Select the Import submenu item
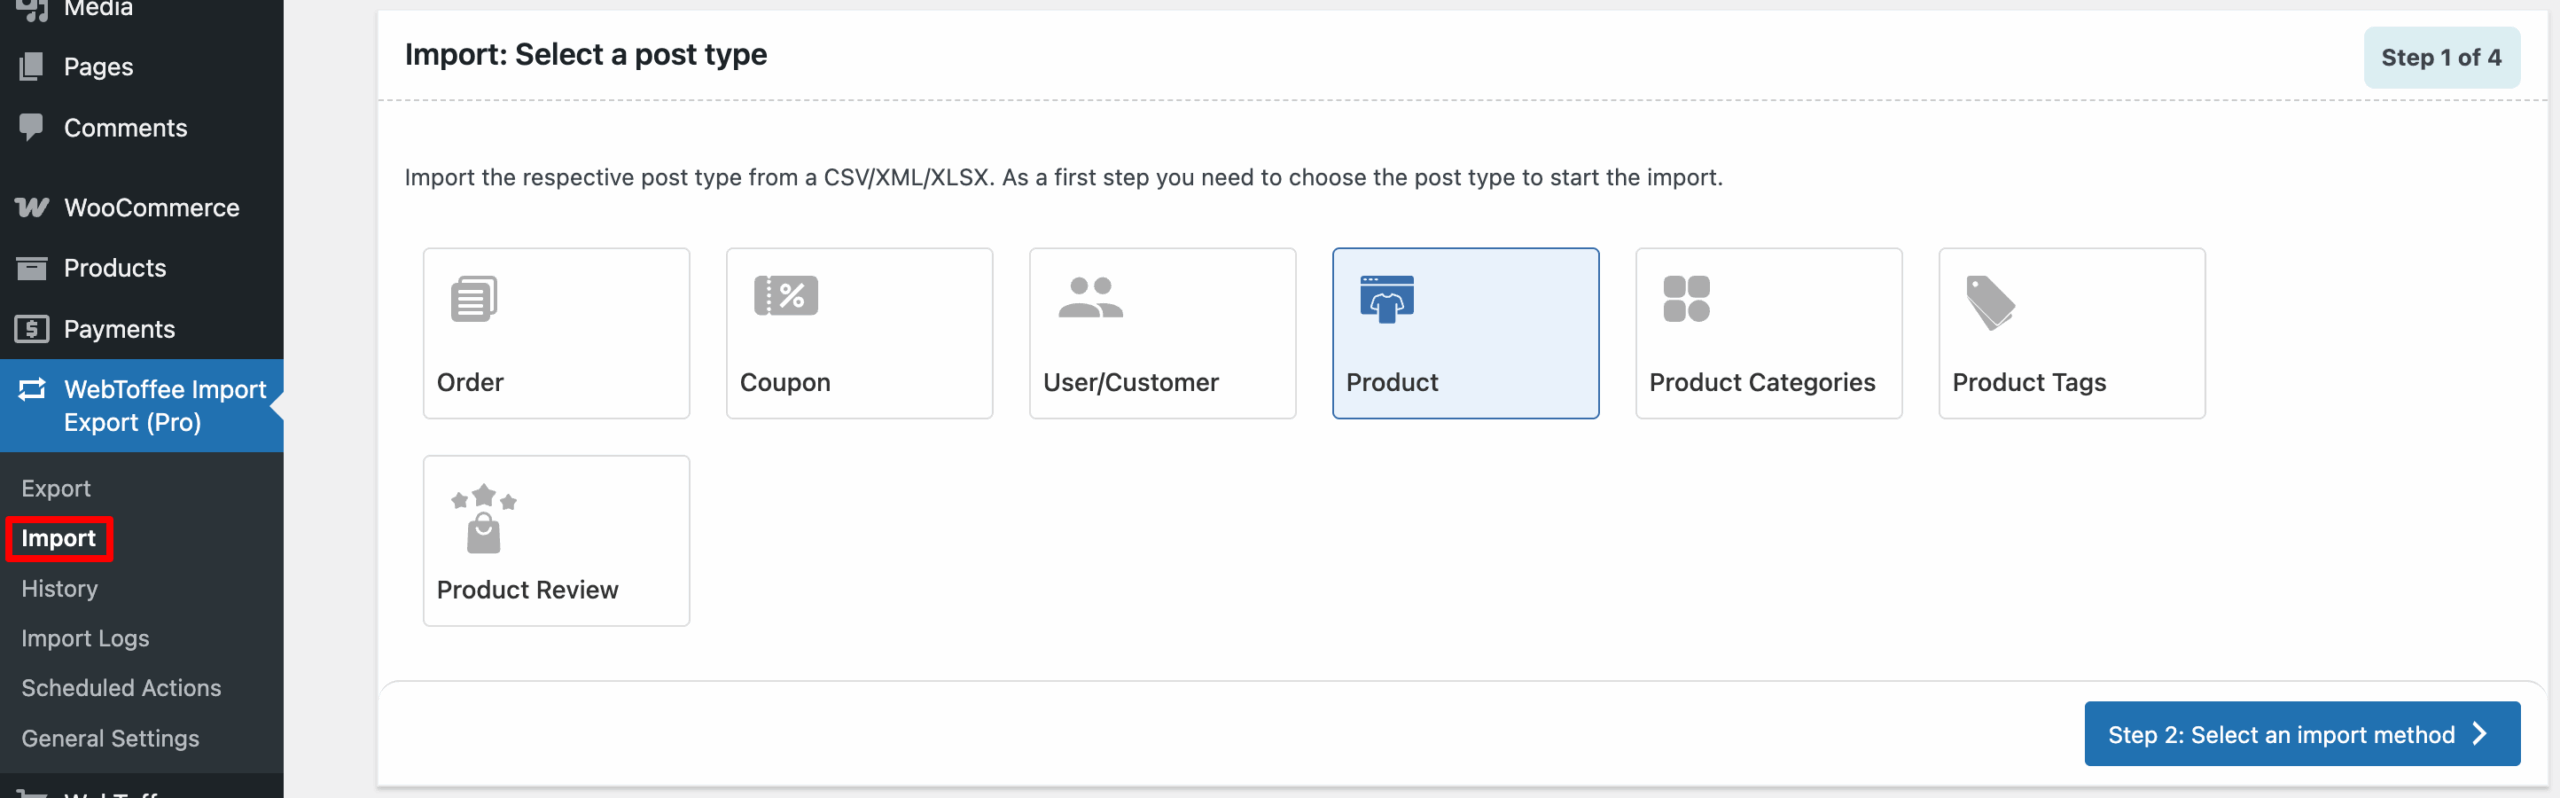Viewport: 2560px width, 798px height. tap(59, 538)
